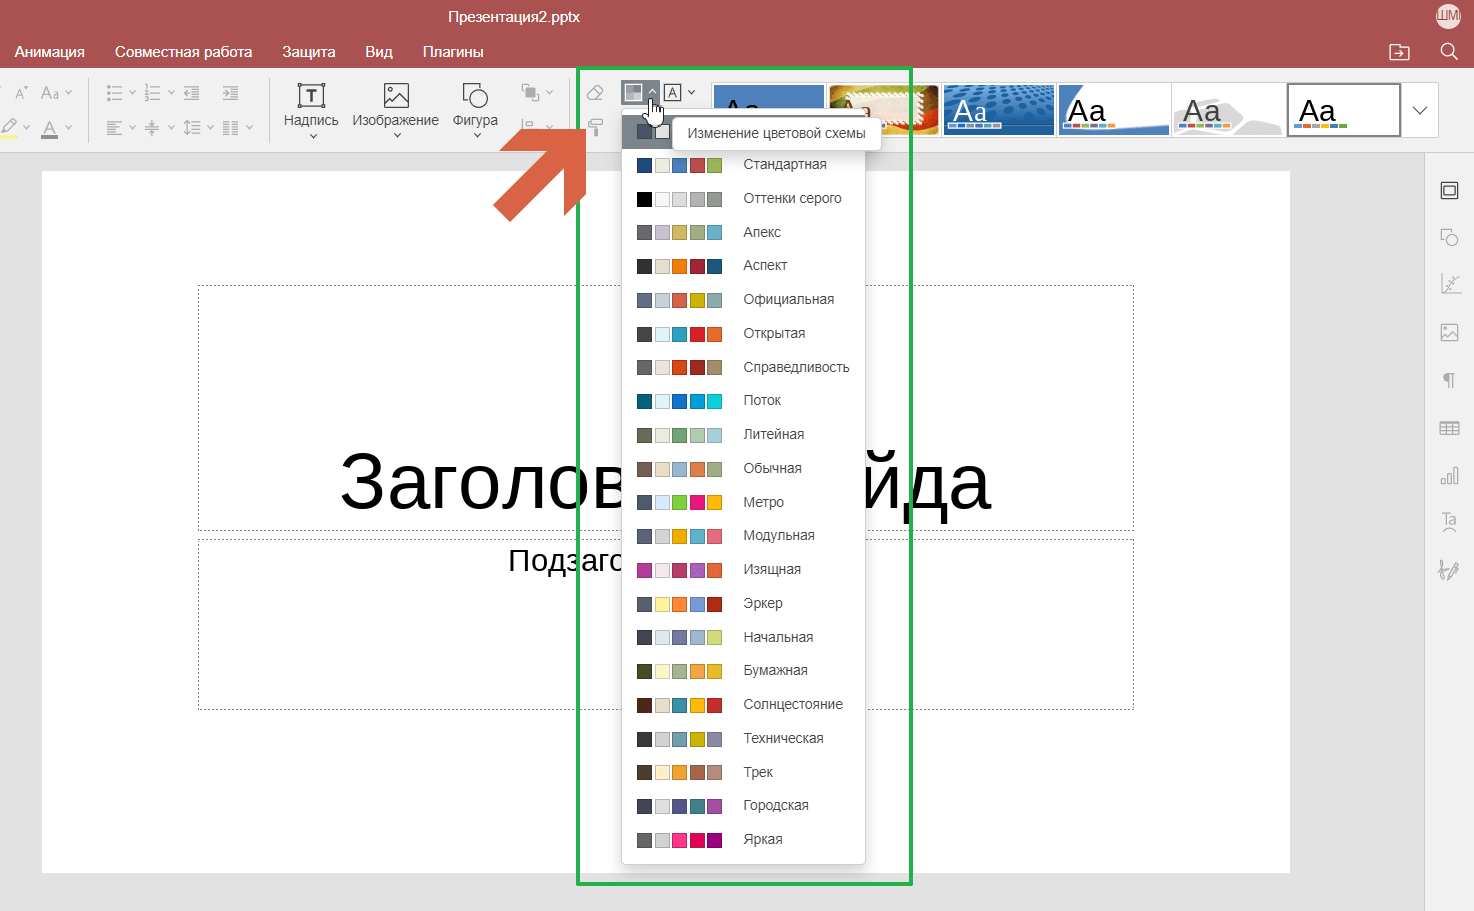This screenshot has height=911, width=1474.
Task: Open table settings in right sidebar
Action: 1449,428
